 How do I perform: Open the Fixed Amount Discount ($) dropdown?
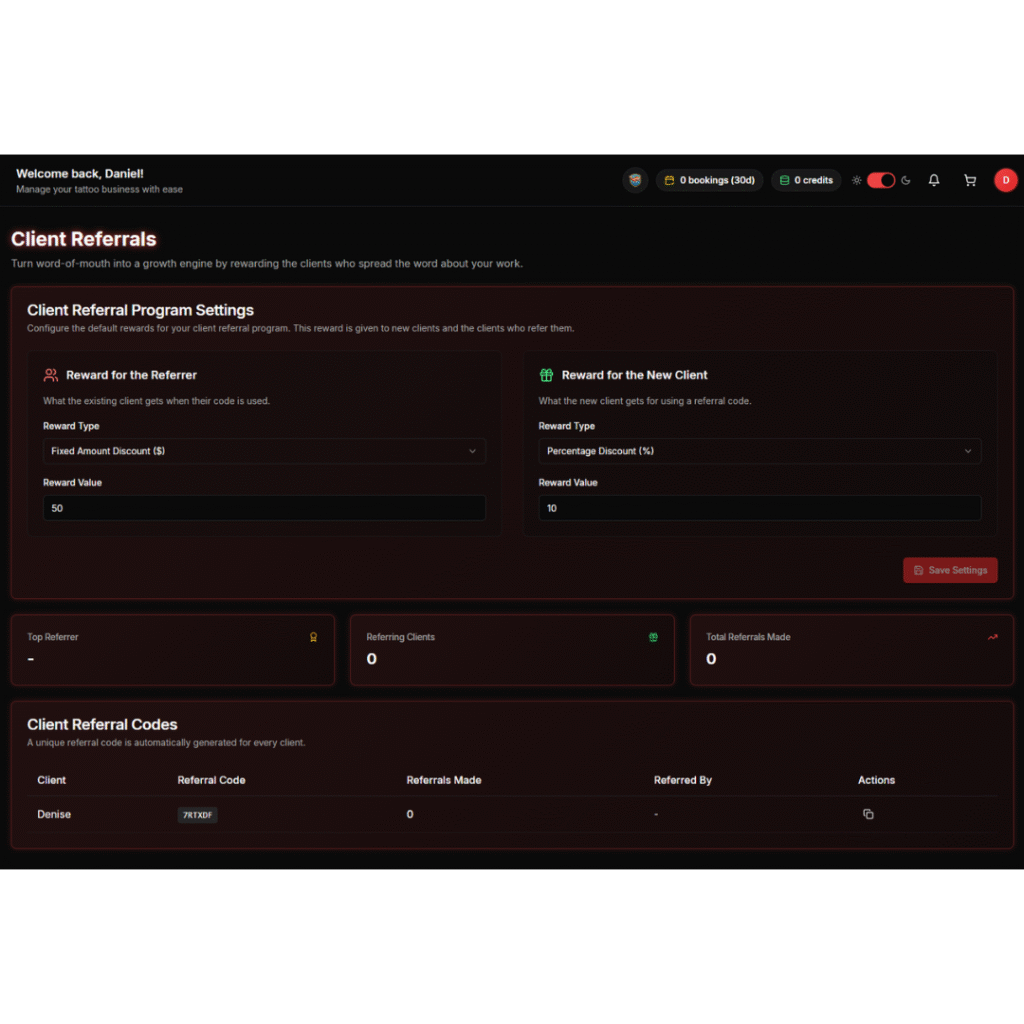[x=264, y=451]
